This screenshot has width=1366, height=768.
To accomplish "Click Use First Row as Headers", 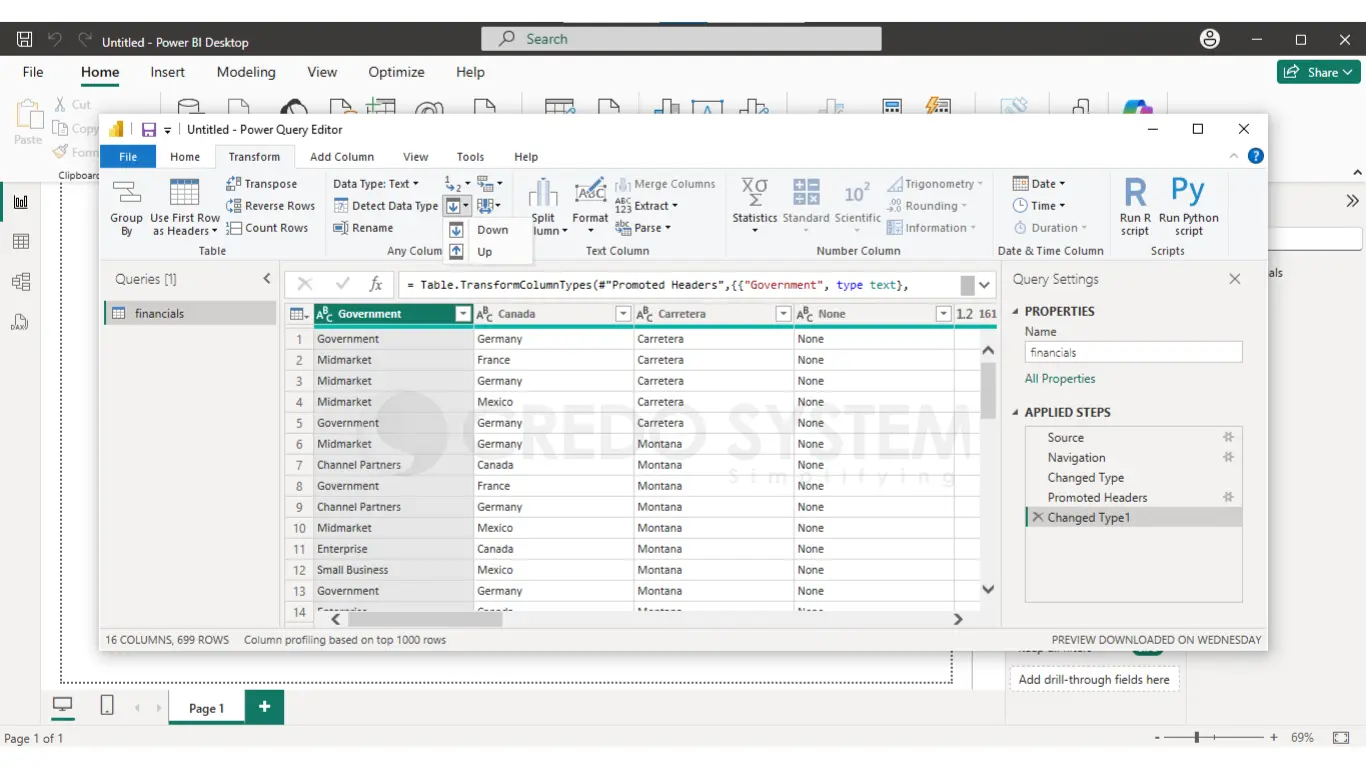I will pyautogui.click(x=185, y=208).
